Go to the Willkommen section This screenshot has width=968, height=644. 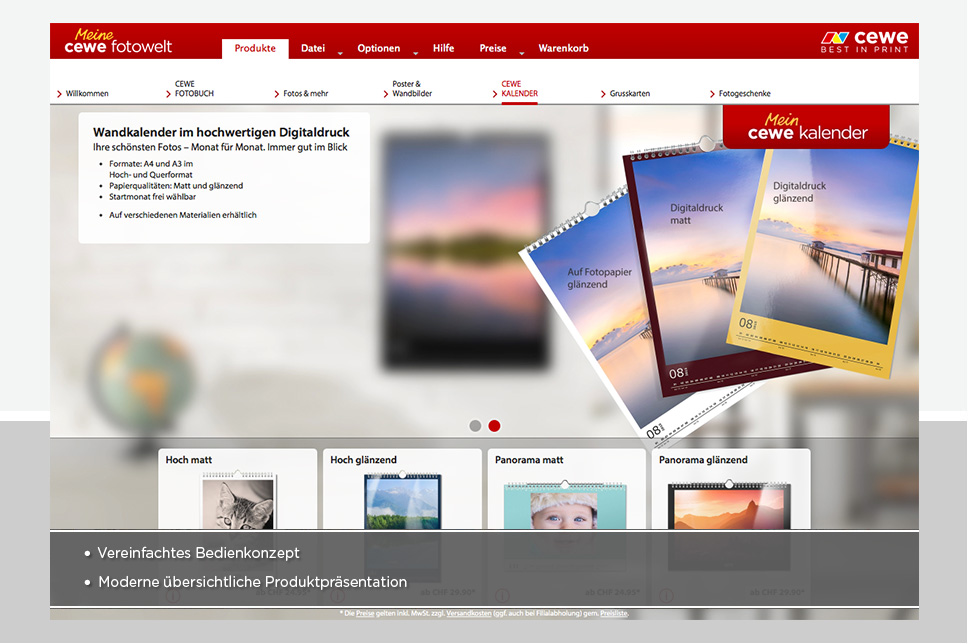click(x=83, y=94)
